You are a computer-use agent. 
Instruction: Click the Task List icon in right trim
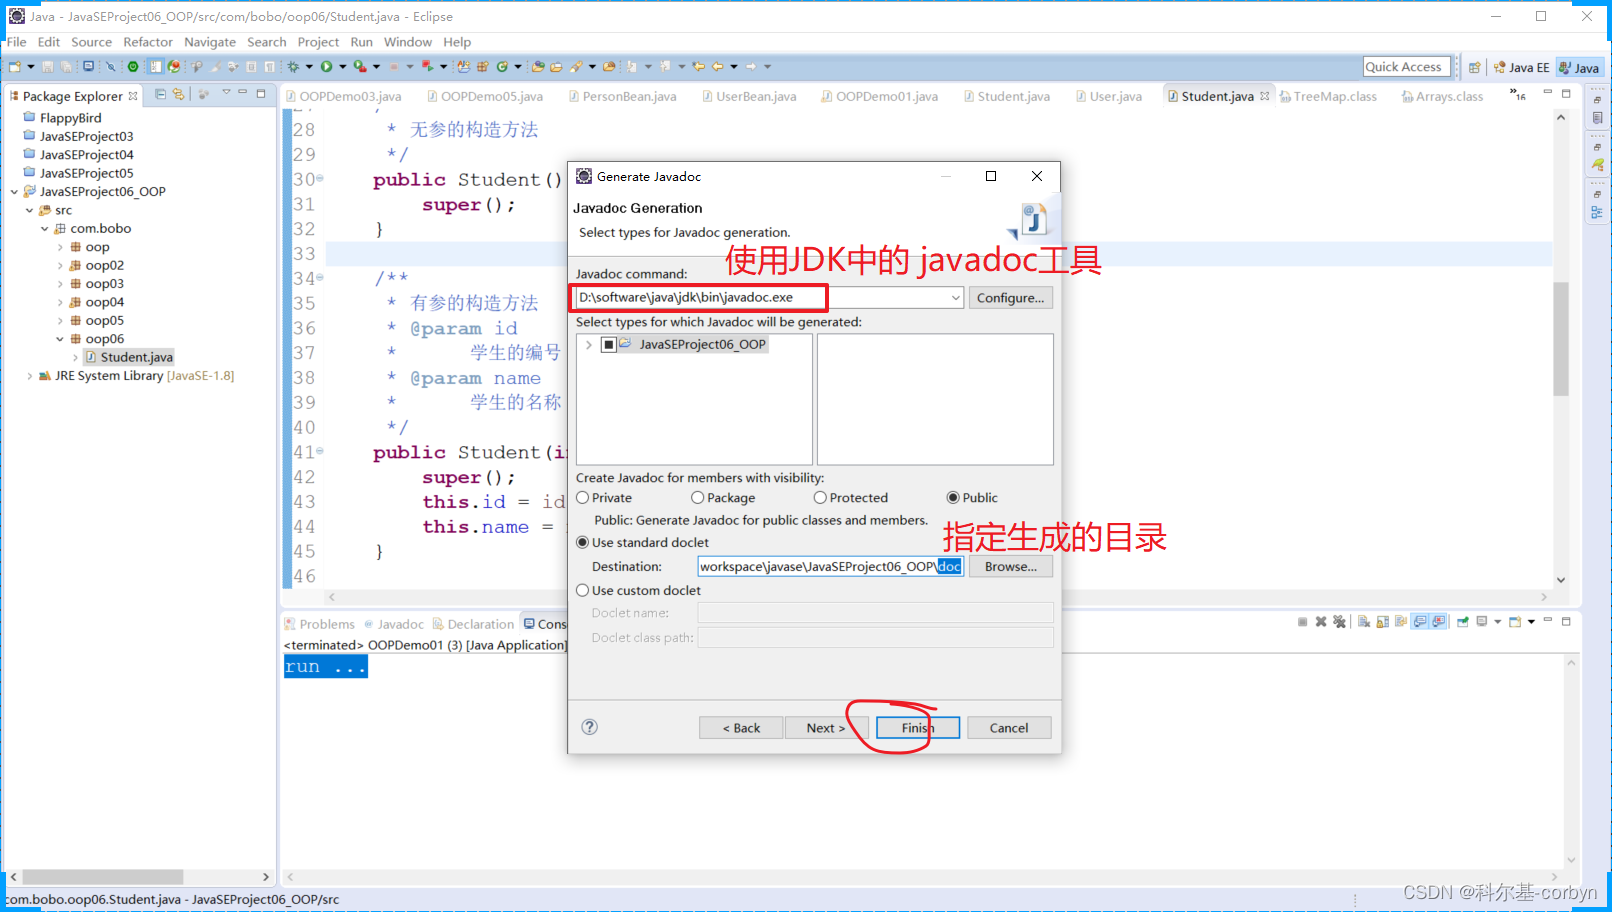[x=1597, y=118]
